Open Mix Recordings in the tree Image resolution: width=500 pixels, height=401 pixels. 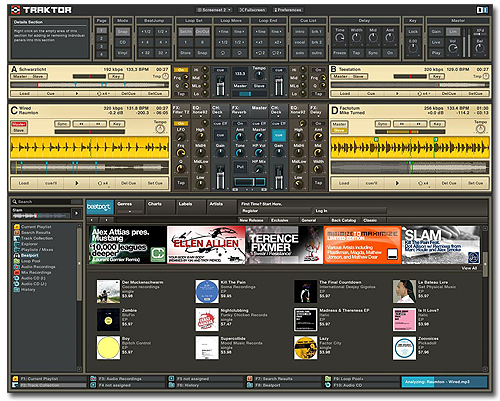[x=16, y=272]
